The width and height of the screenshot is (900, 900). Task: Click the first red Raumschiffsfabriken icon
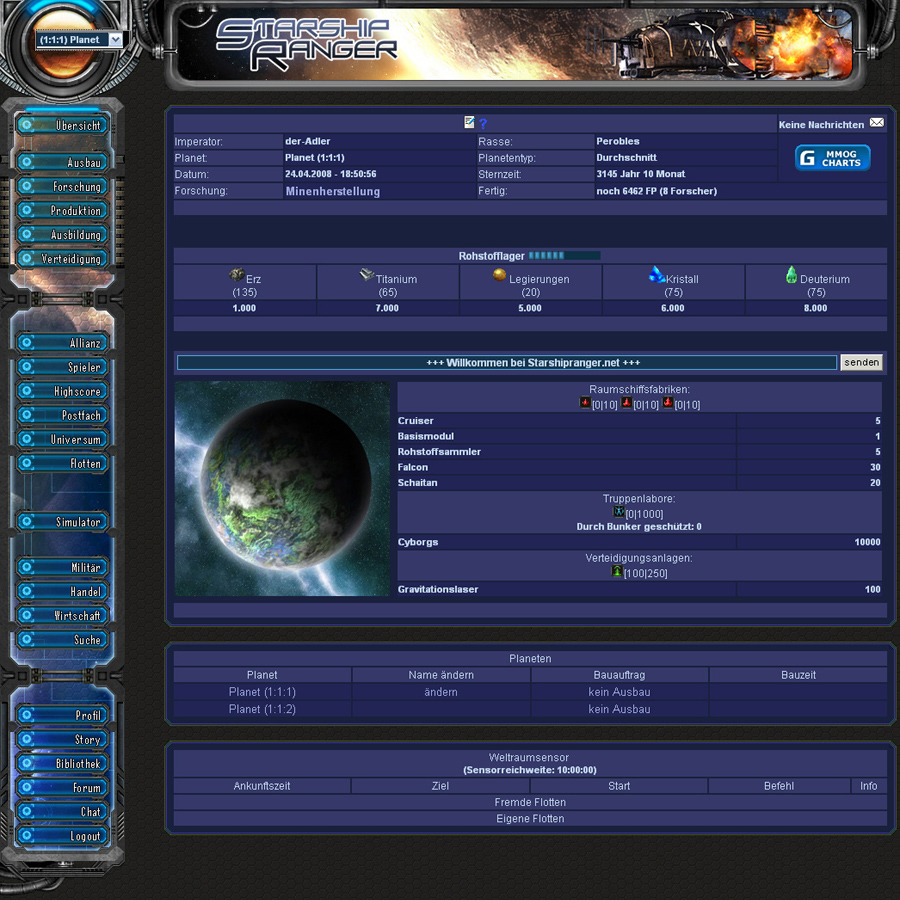585,403
